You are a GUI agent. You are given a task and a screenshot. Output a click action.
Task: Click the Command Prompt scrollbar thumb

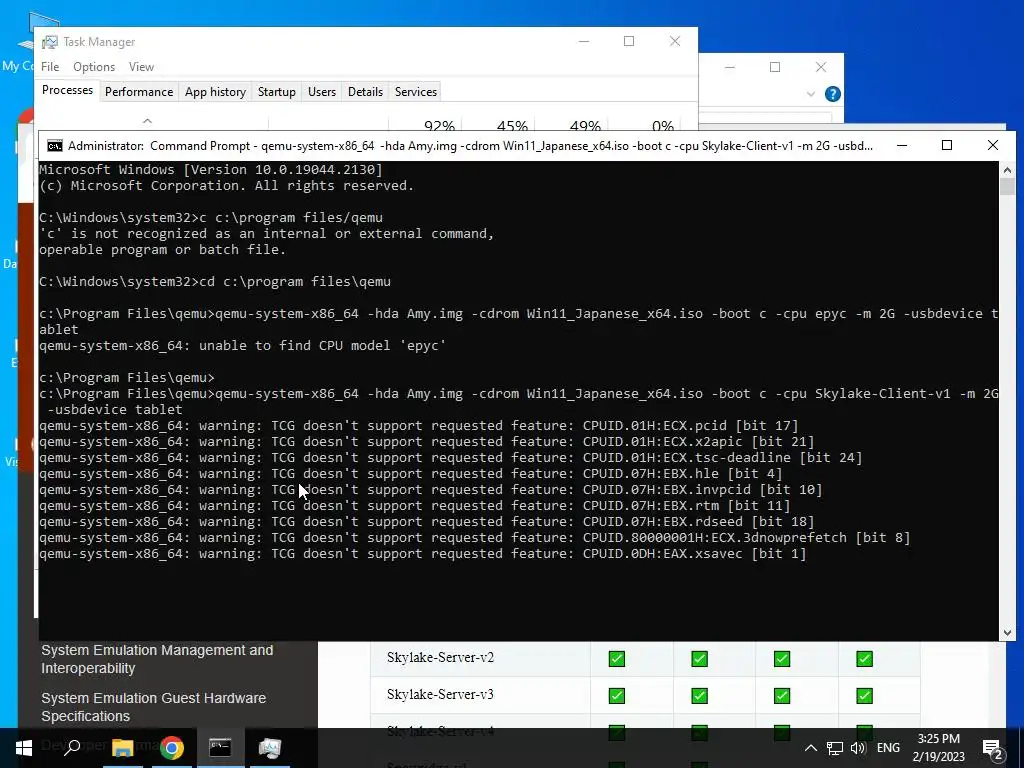pyautogui.click(x=1007, y=187)
